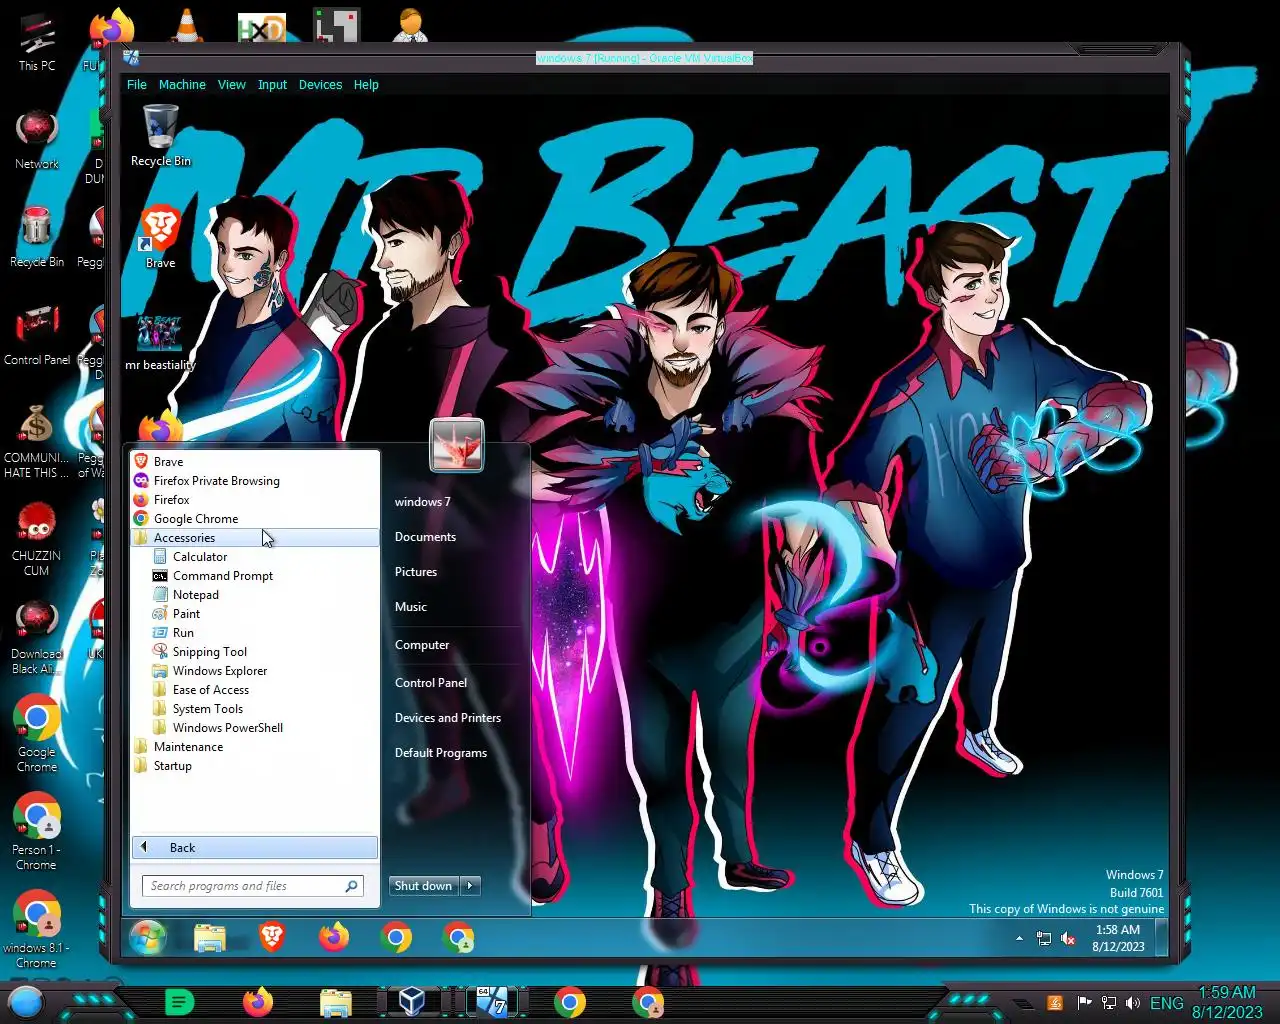Select the windows 8.1 - Chrome shortcut
The image size is (1280, 1024).
pyautogui.click(x=37, y=929)
